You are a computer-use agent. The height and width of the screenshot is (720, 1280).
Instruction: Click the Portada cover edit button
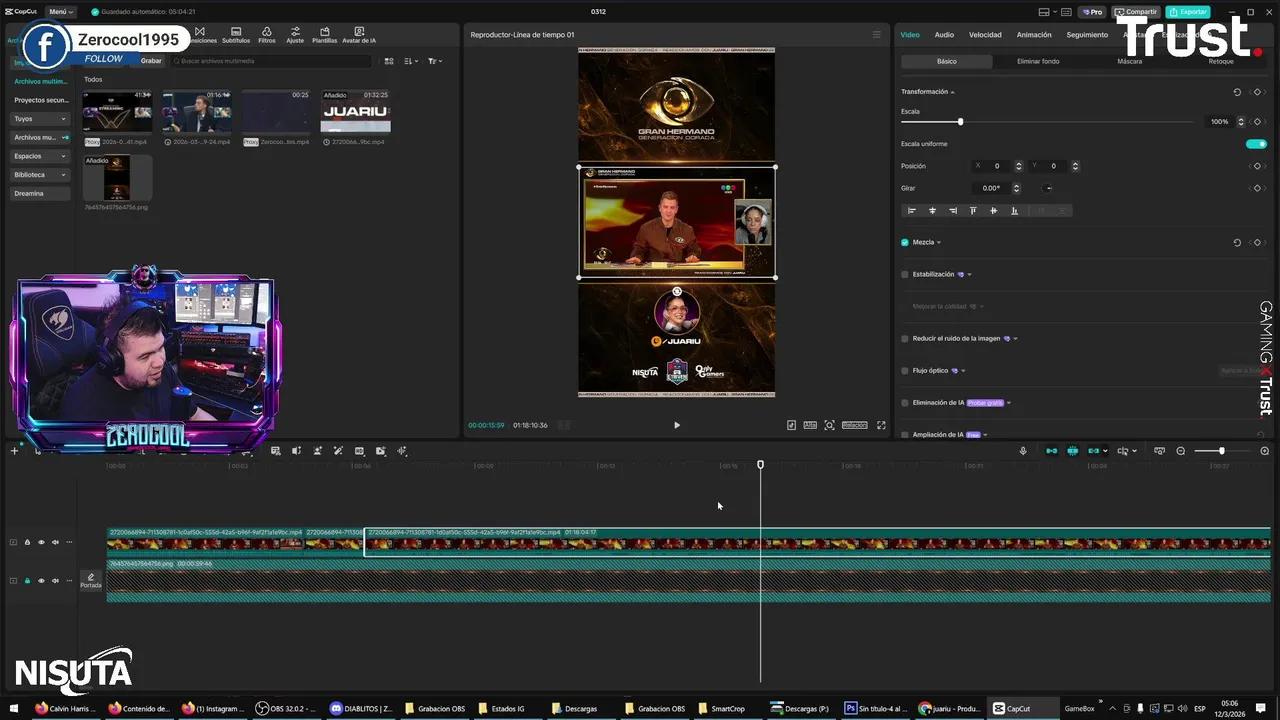(x=91, y=580)
